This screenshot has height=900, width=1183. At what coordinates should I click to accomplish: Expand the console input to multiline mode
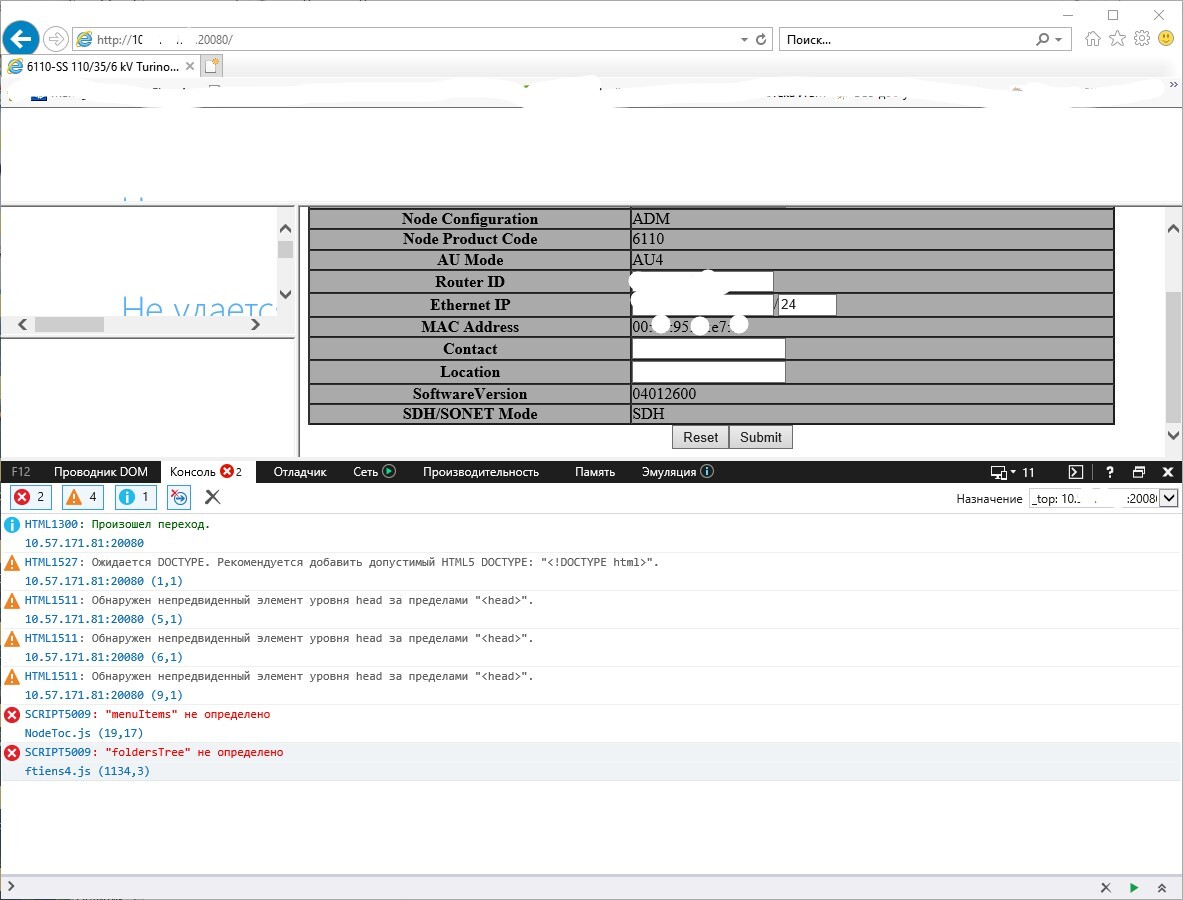1162,887
